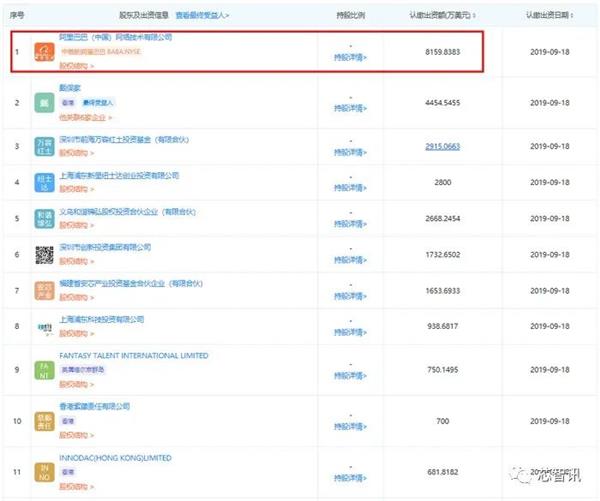Screen dimensions: 600x501
Task: Open 持股详情 for row 5 (2668.2454)
Action: point(351,224)
